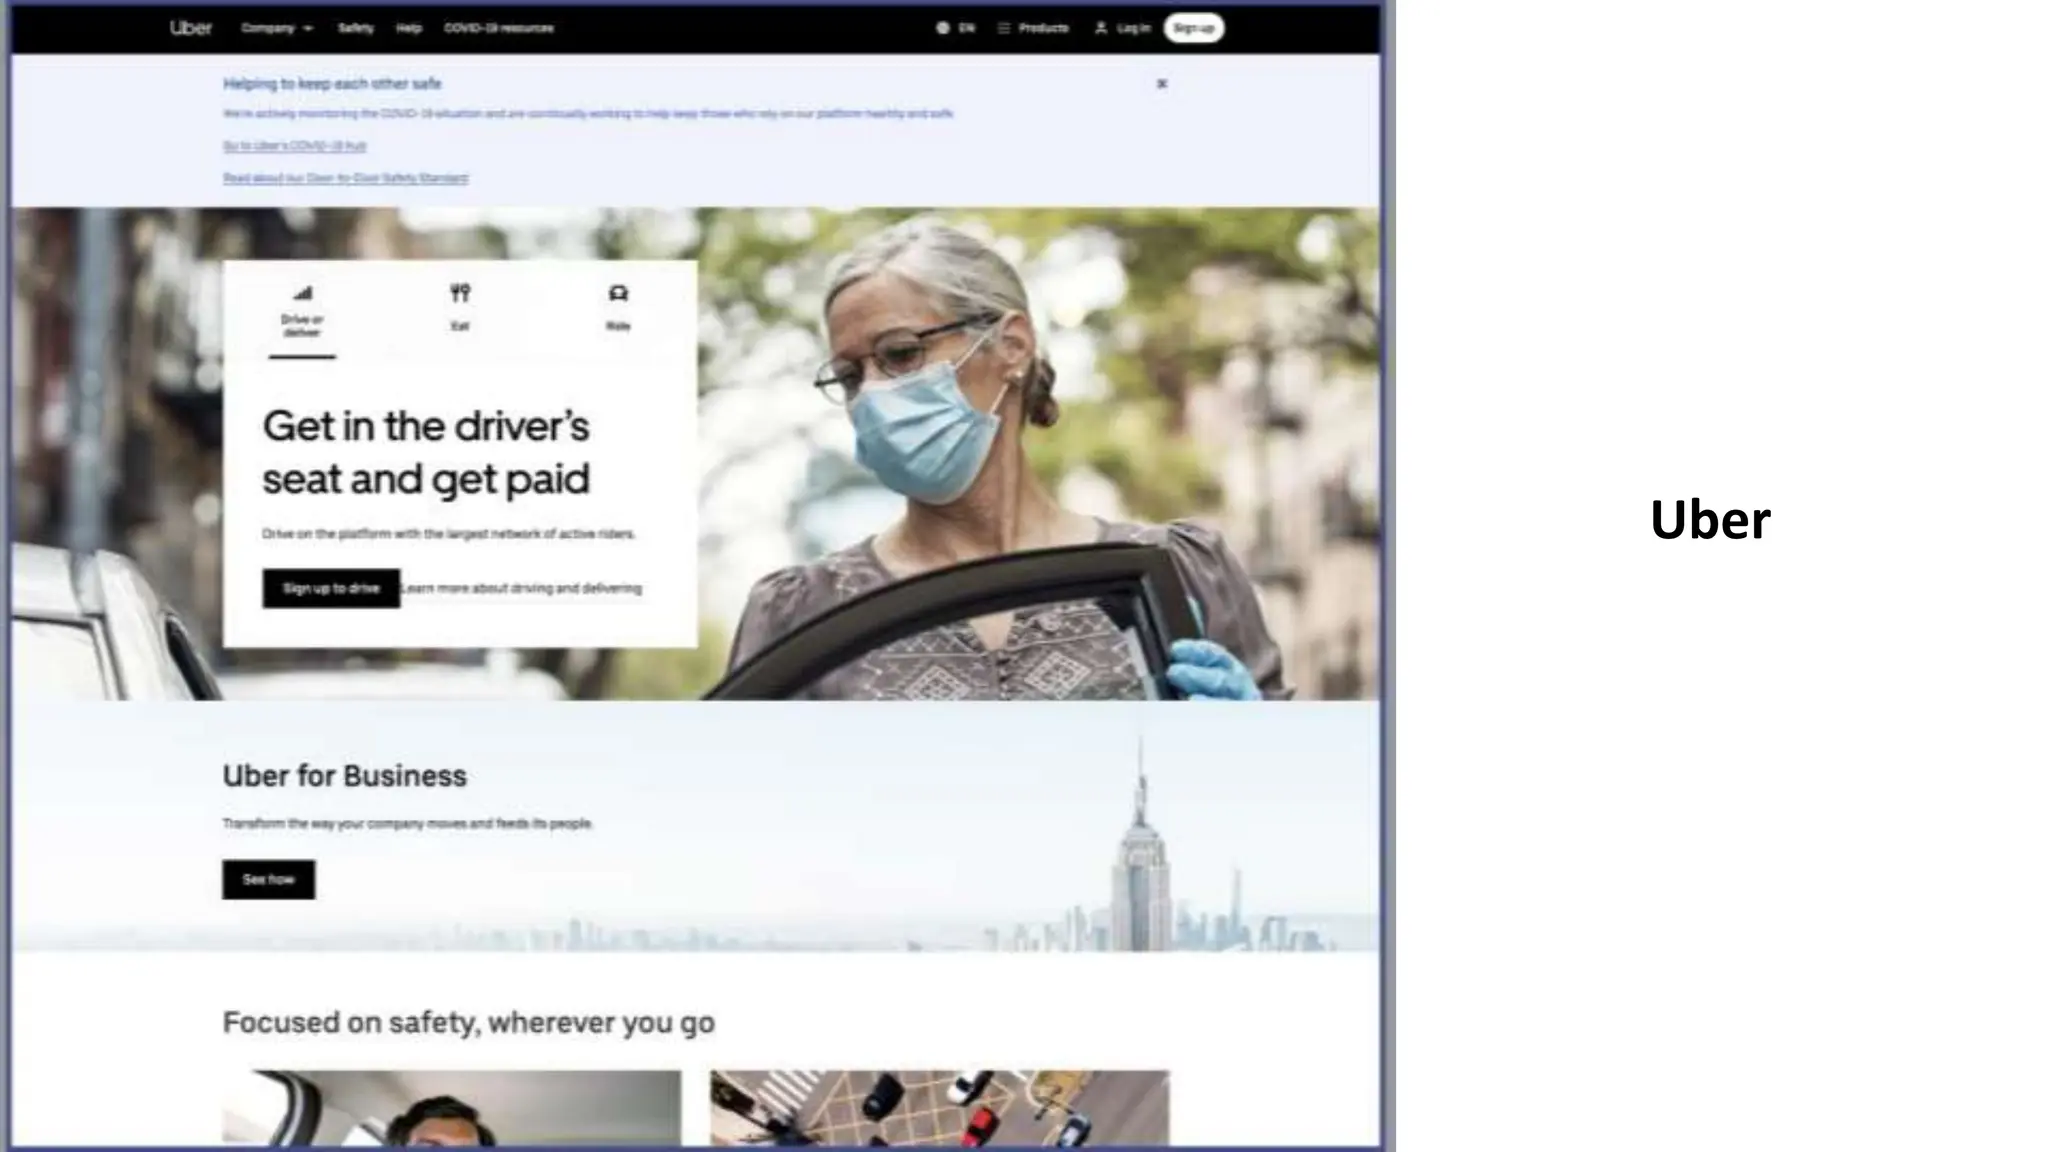2048x1152 pixels.
Task: Click the globe language icon
Action: click(943, 28)
